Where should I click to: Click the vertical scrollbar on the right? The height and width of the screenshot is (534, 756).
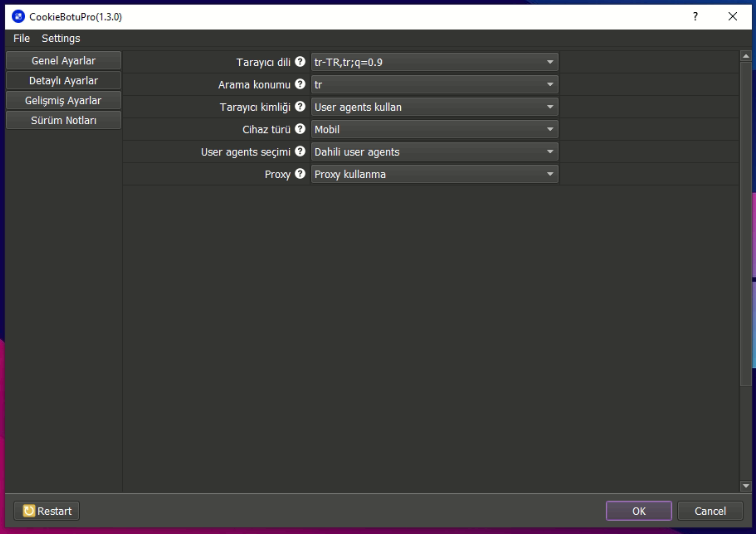pos(745,220)
